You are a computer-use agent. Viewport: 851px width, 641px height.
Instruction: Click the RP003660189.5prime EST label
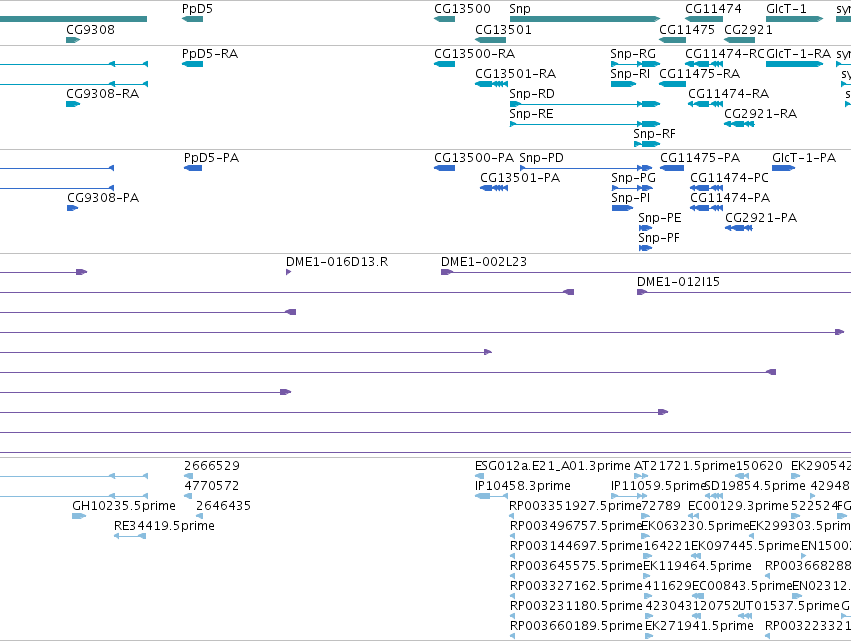pyautogui.click(x=576, y=626)
